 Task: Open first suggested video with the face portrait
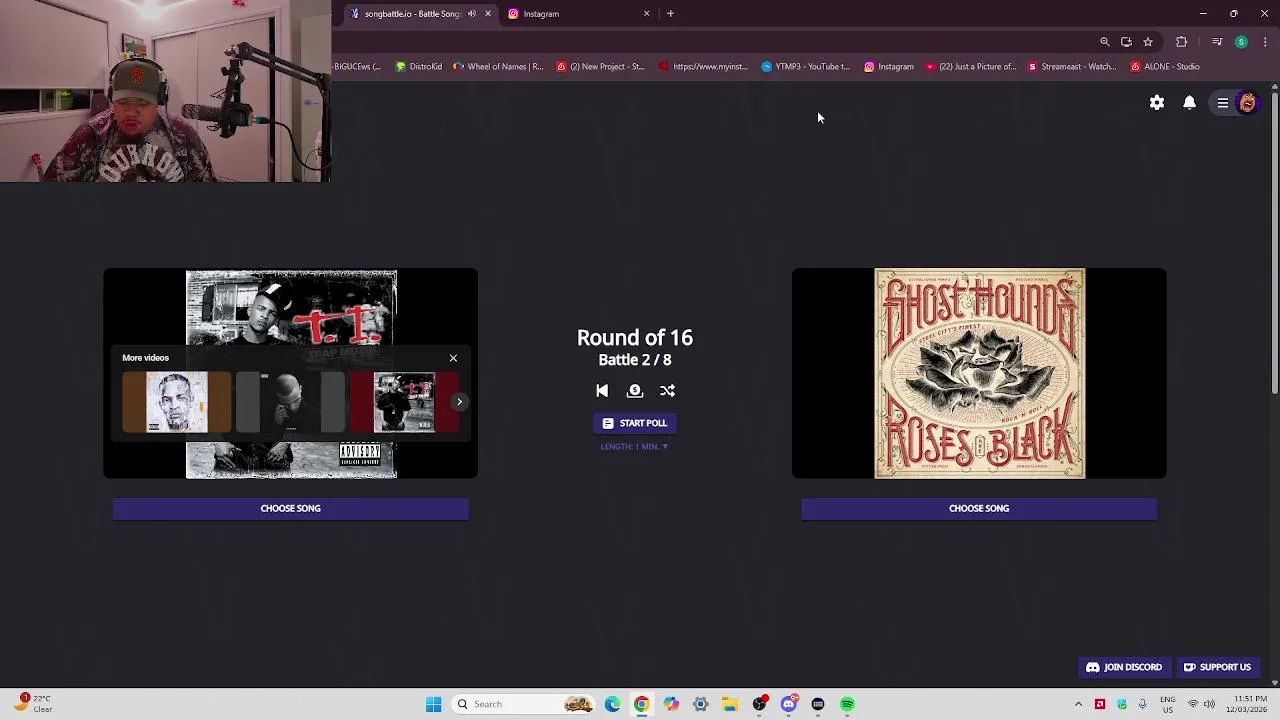point(177,403)
